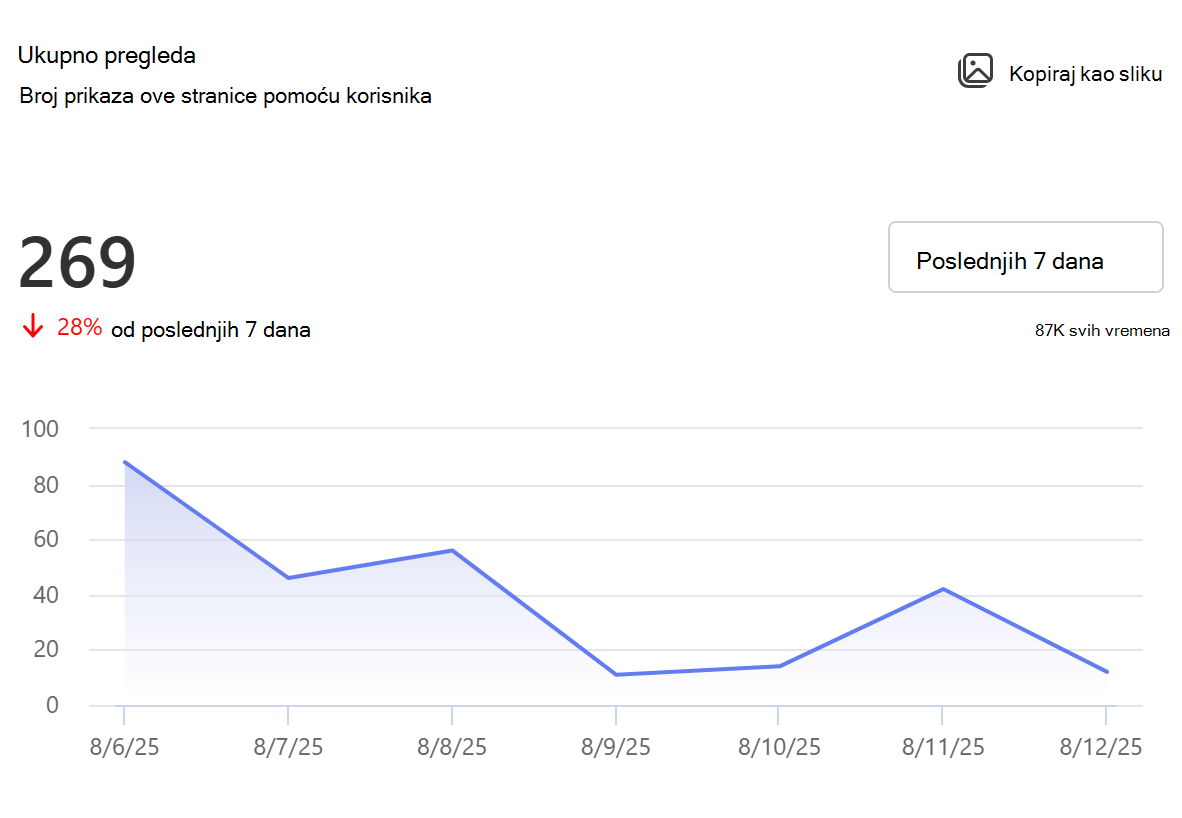Screen dimensions: 1182x818
Task: Select the 8/11/25 peak on line chart
Action: [943, 589]
